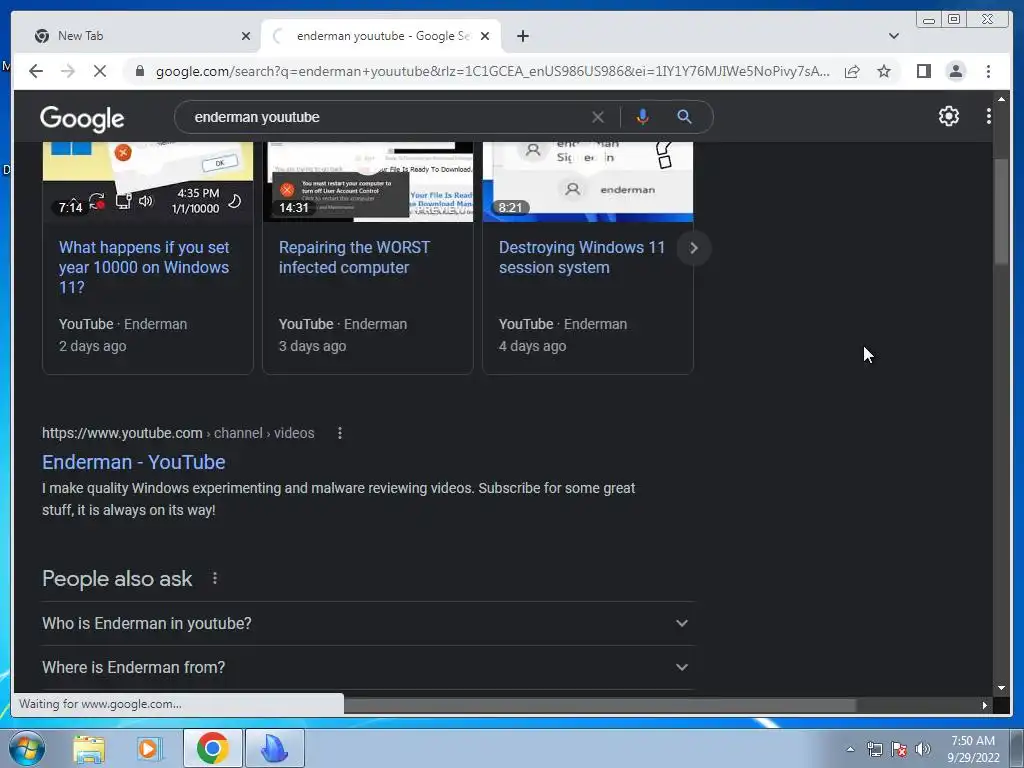Go back to the previous page
This screenshot has height=768, width=1024.
pos(36,71)
